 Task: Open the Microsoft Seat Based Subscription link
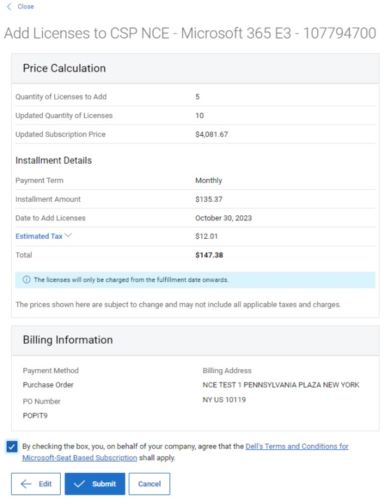80,458
